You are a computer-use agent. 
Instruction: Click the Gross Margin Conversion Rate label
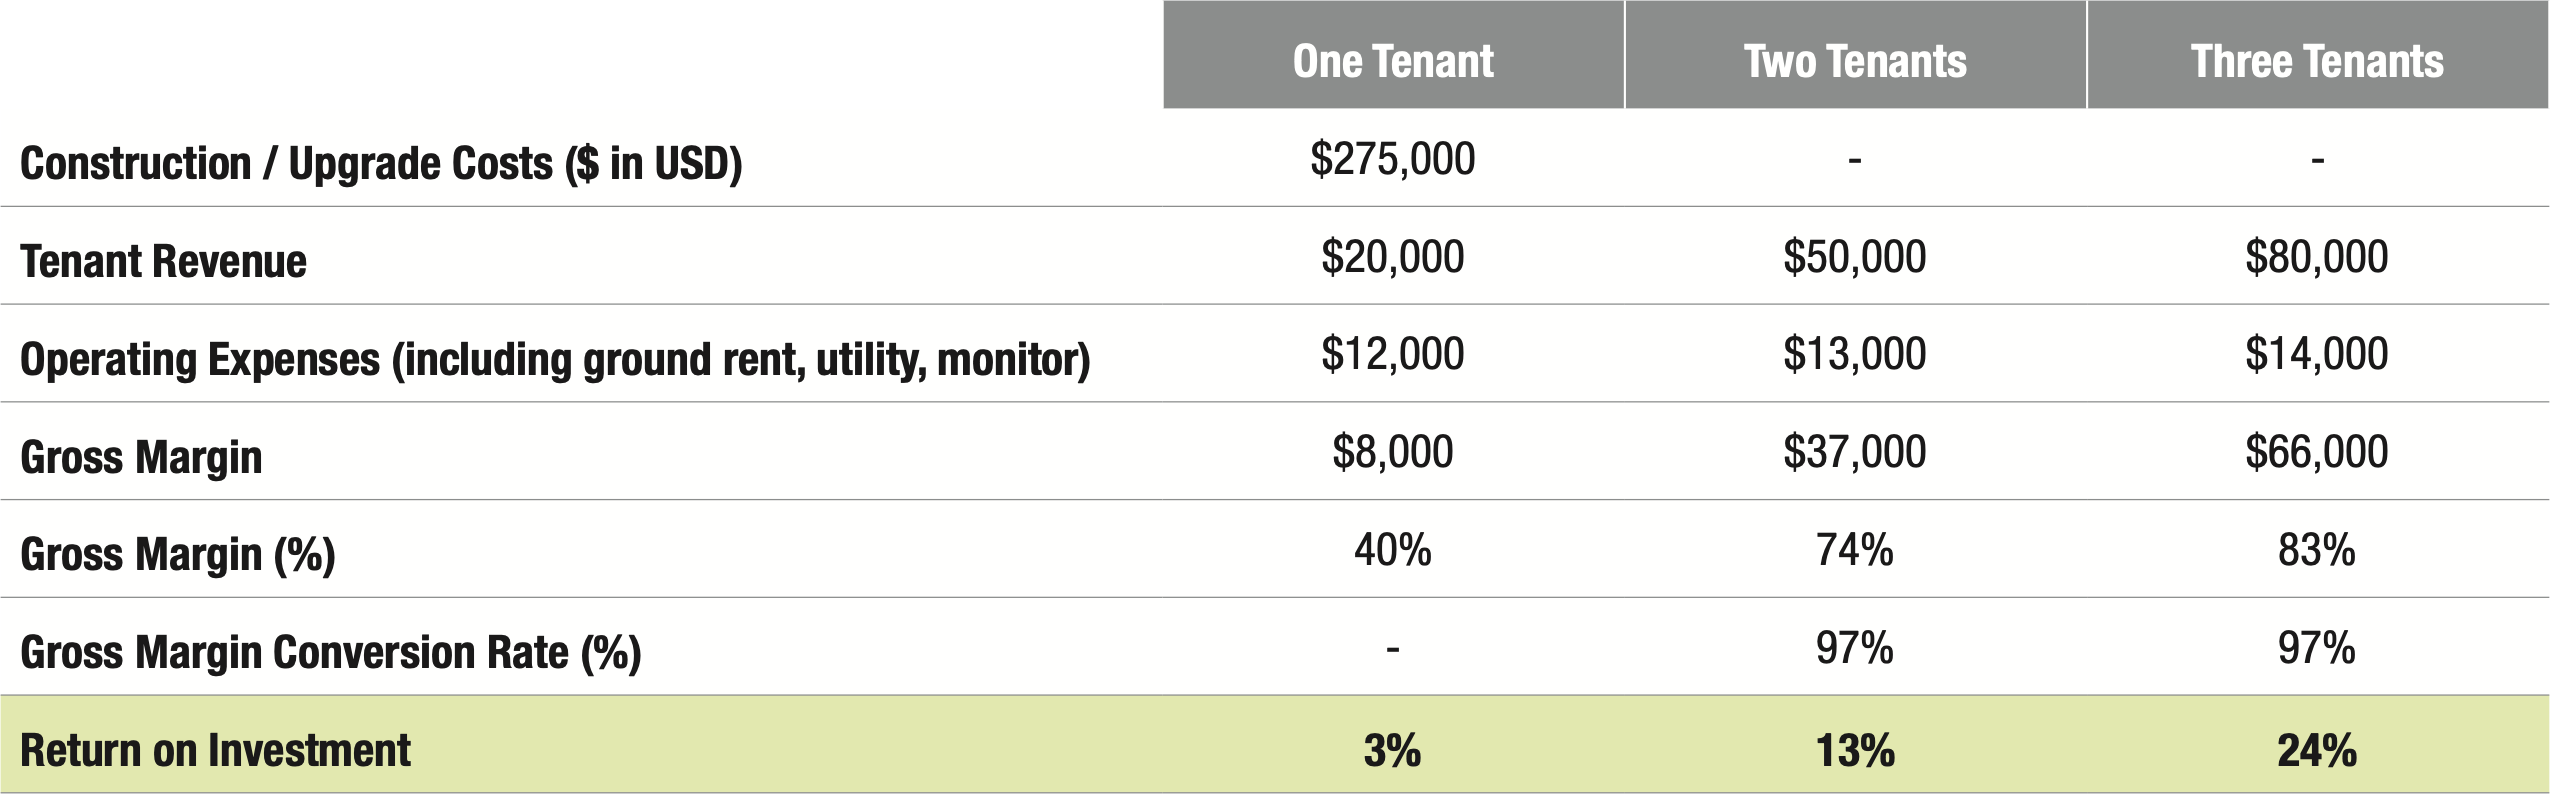[330, 652]
